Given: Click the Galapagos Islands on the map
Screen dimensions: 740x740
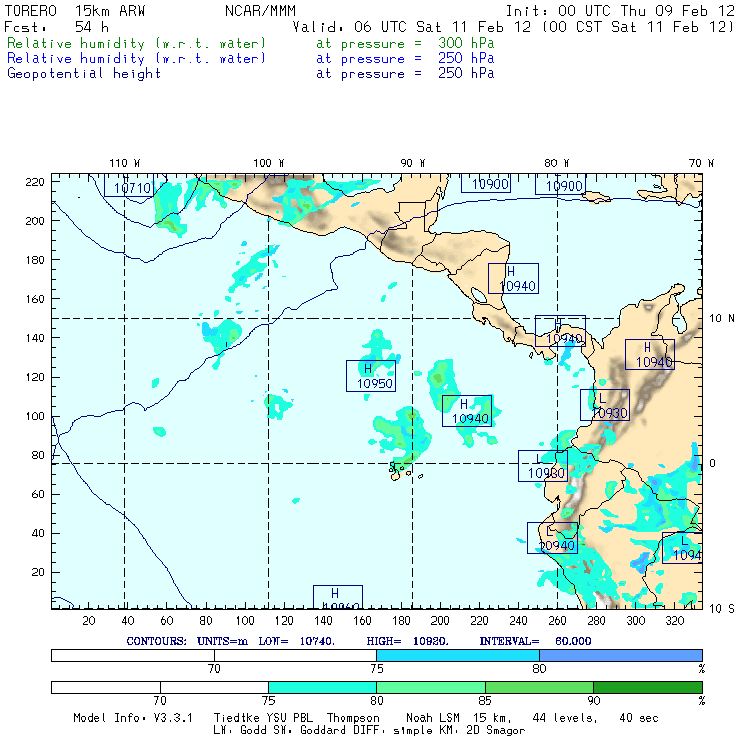Looking at the screenshot, I should (x=400, y=468).
